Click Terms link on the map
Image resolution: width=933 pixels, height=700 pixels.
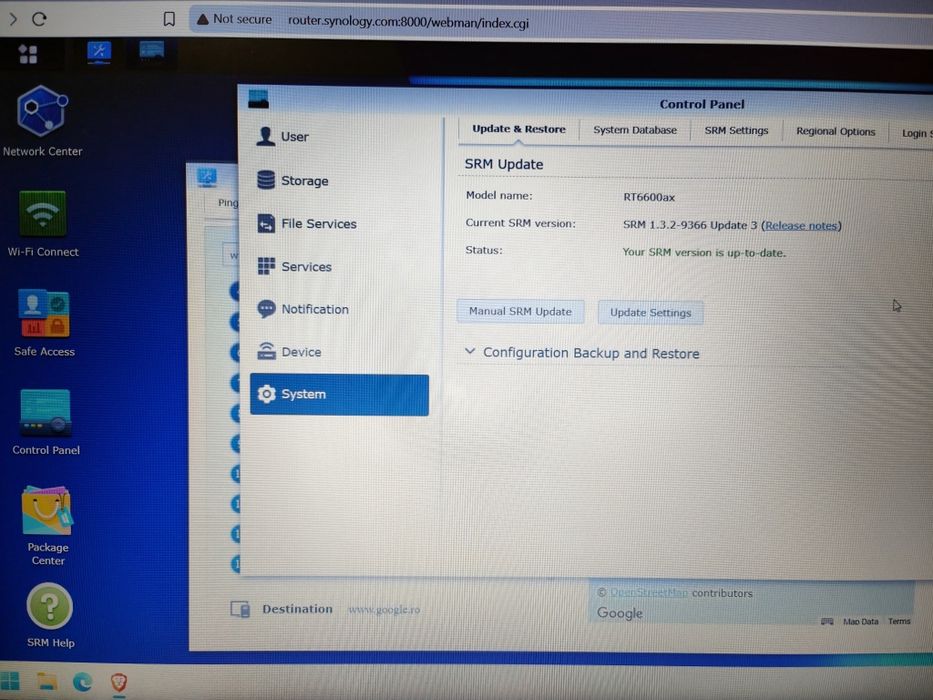(x=899, y=621)
